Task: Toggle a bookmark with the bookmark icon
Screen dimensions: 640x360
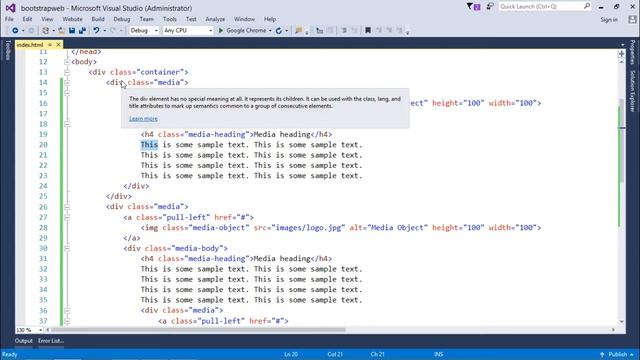Action: (368, 31)
